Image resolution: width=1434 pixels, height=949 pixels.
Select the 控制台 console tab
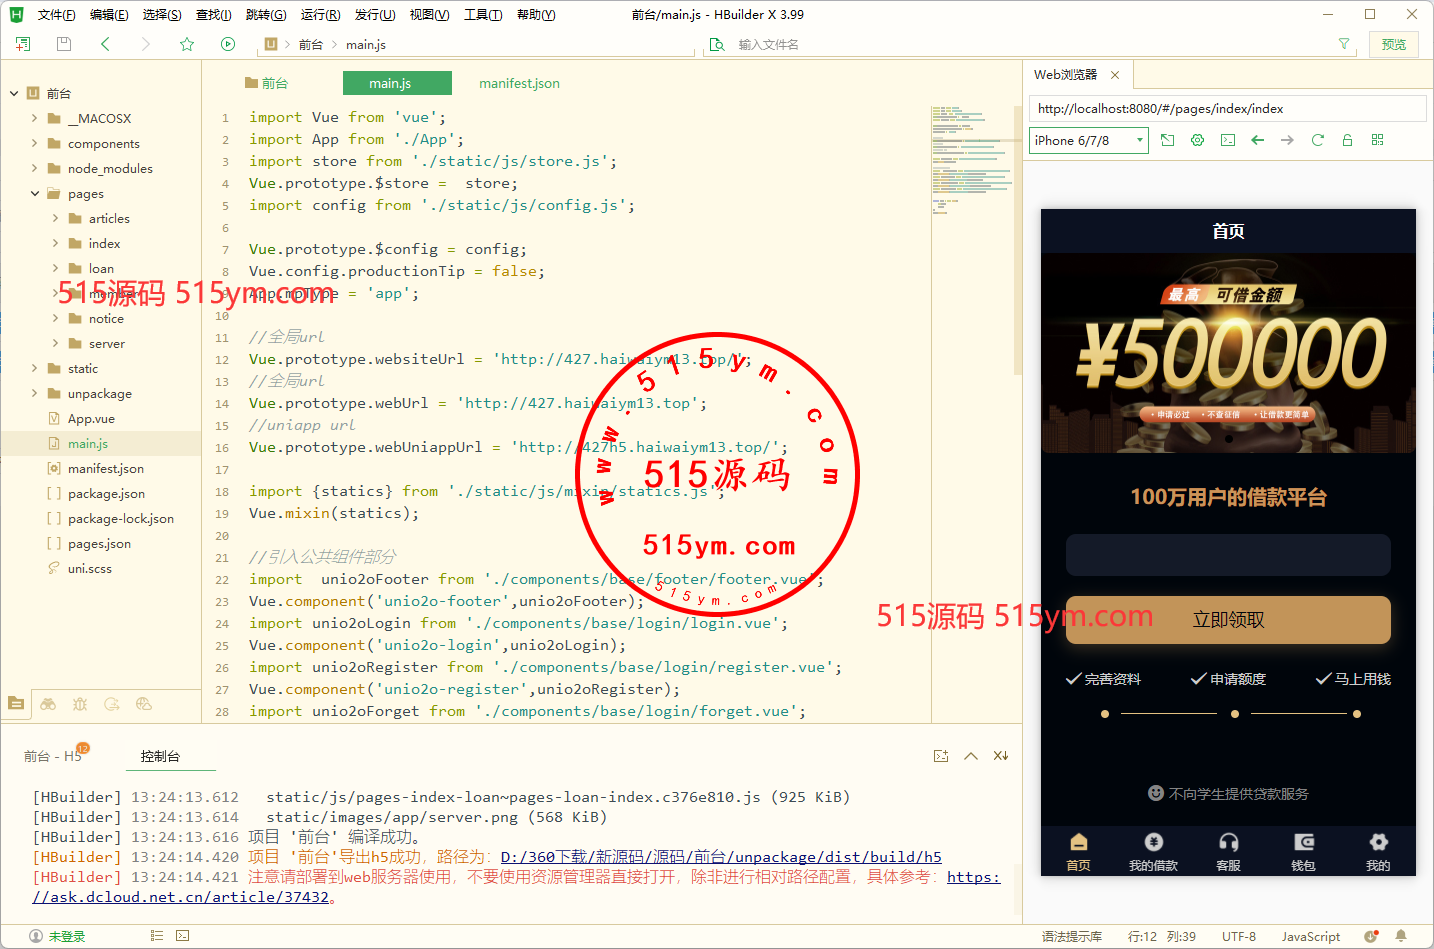(x=160, y=756)
